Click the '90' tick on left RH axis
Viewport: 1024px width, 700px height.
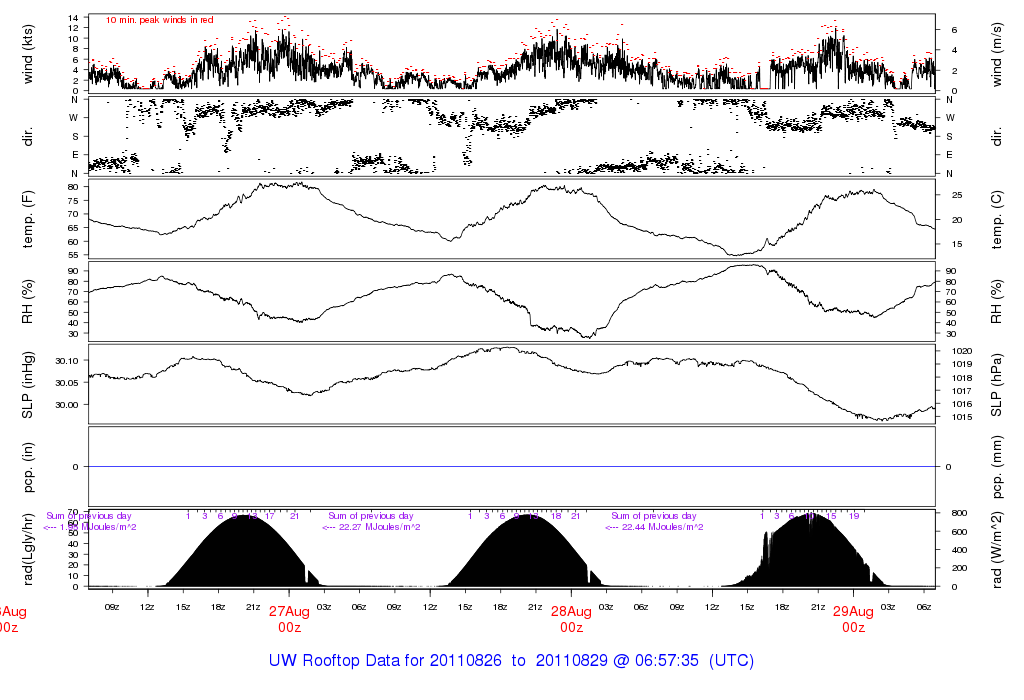tap(74, 271)
